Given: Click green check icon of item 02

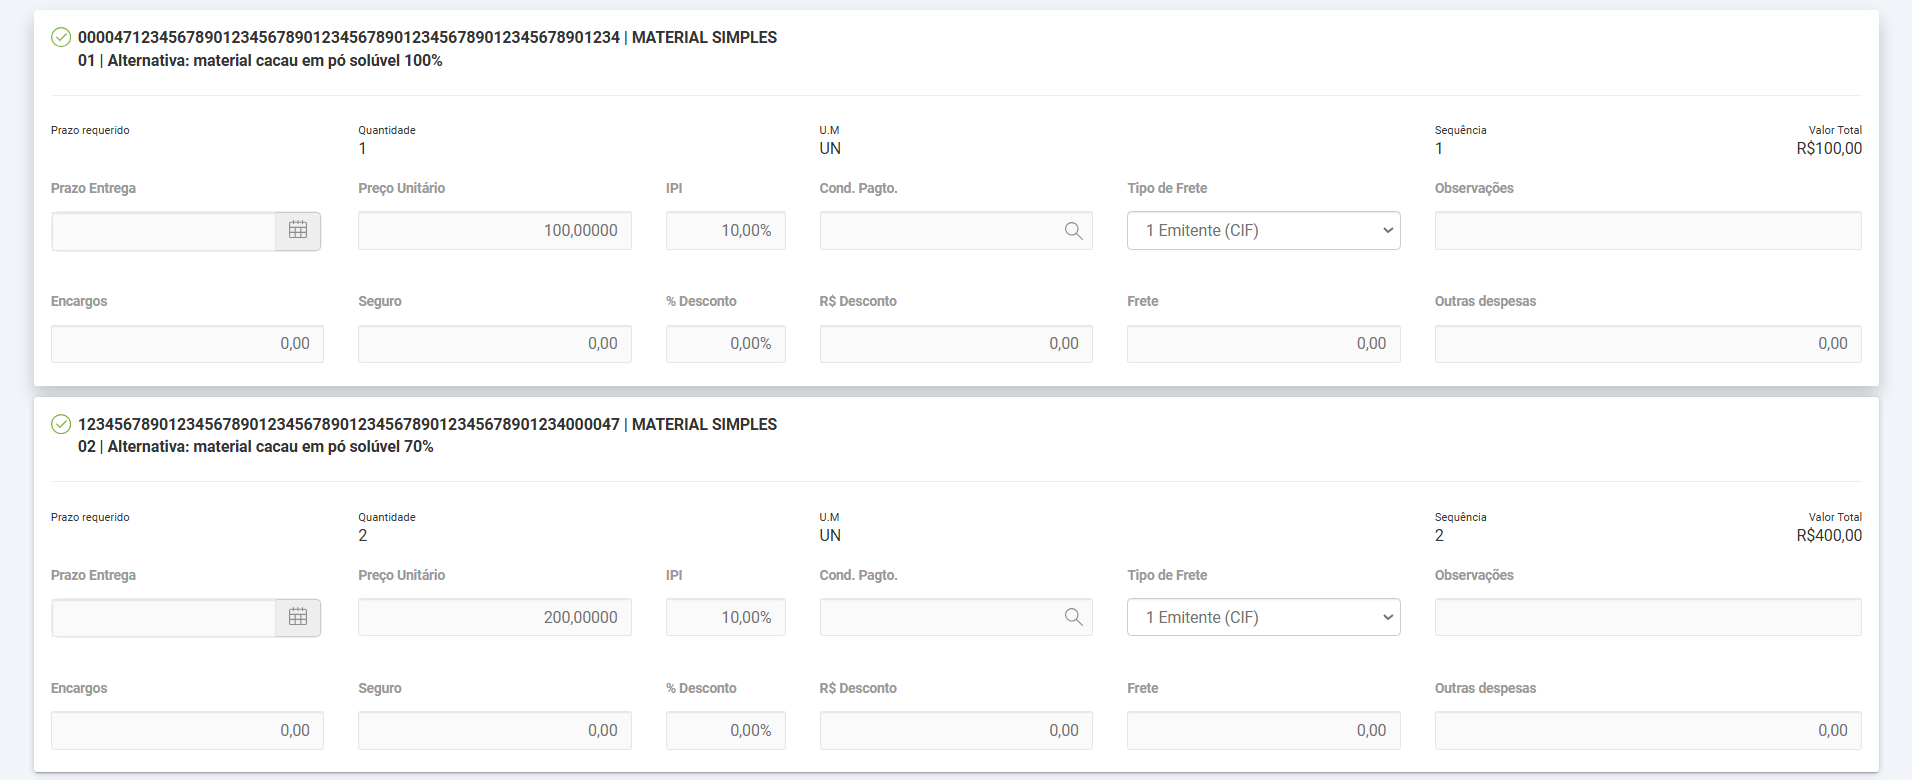Looking at the screenshot, I should click(61, 425).
